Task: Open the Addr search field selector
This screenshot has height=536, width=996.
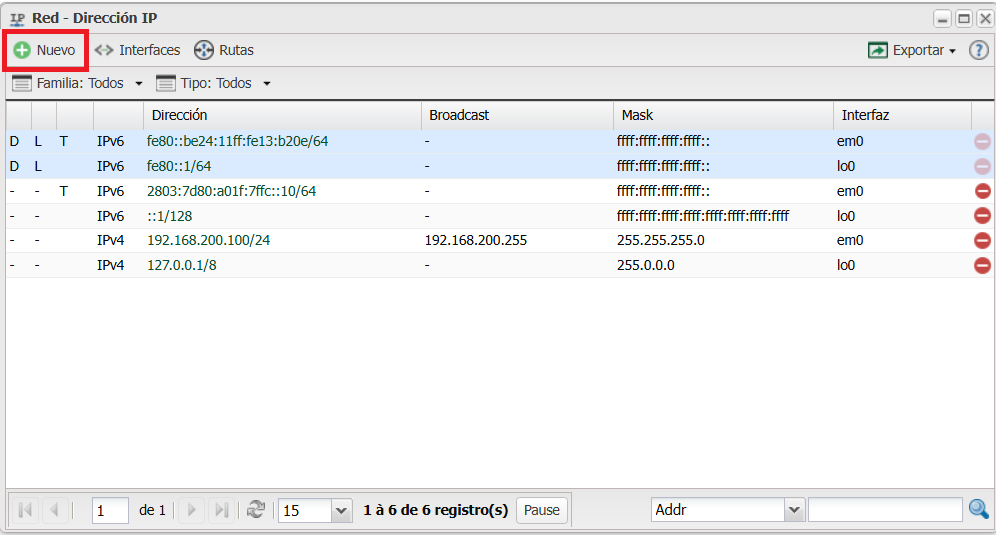Action: click(794, 510)
